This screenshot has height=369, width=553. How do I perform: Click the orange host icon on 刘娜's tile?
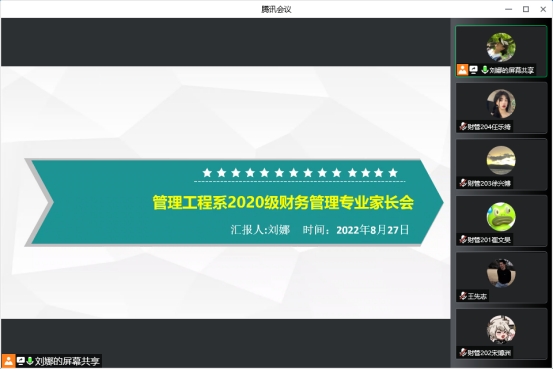coord(462,69)
